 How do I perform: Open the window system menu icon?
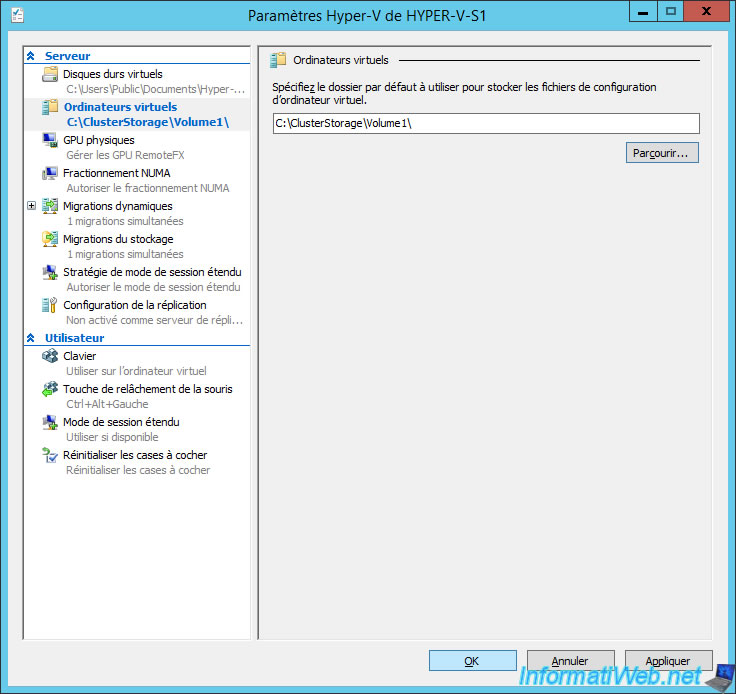(x=17, y=15)
